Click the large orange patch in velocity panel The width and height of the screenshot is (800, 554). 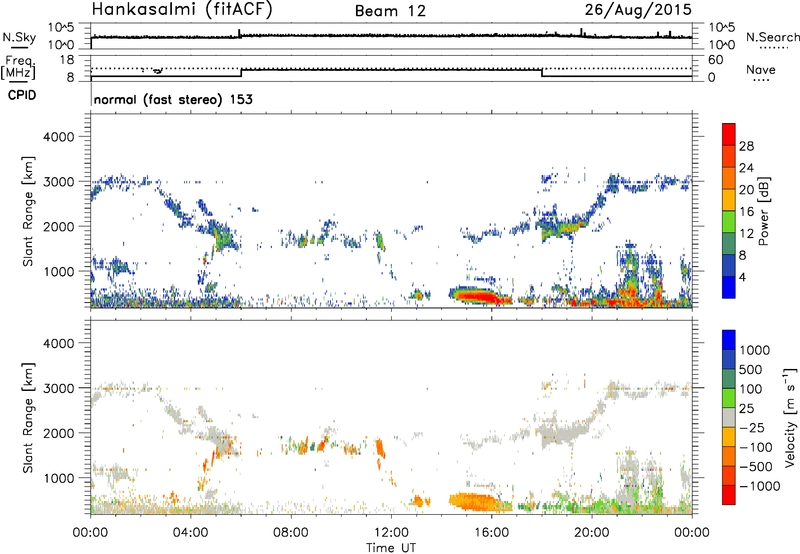(x=473, y=501)
